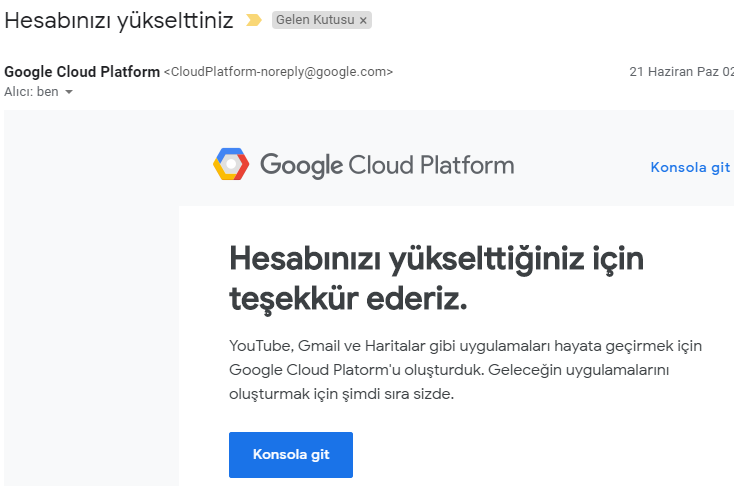Screen dimensions: 734x486
Task: Click the Google Cloud Platform wordmark text
Action: [387, 165]
